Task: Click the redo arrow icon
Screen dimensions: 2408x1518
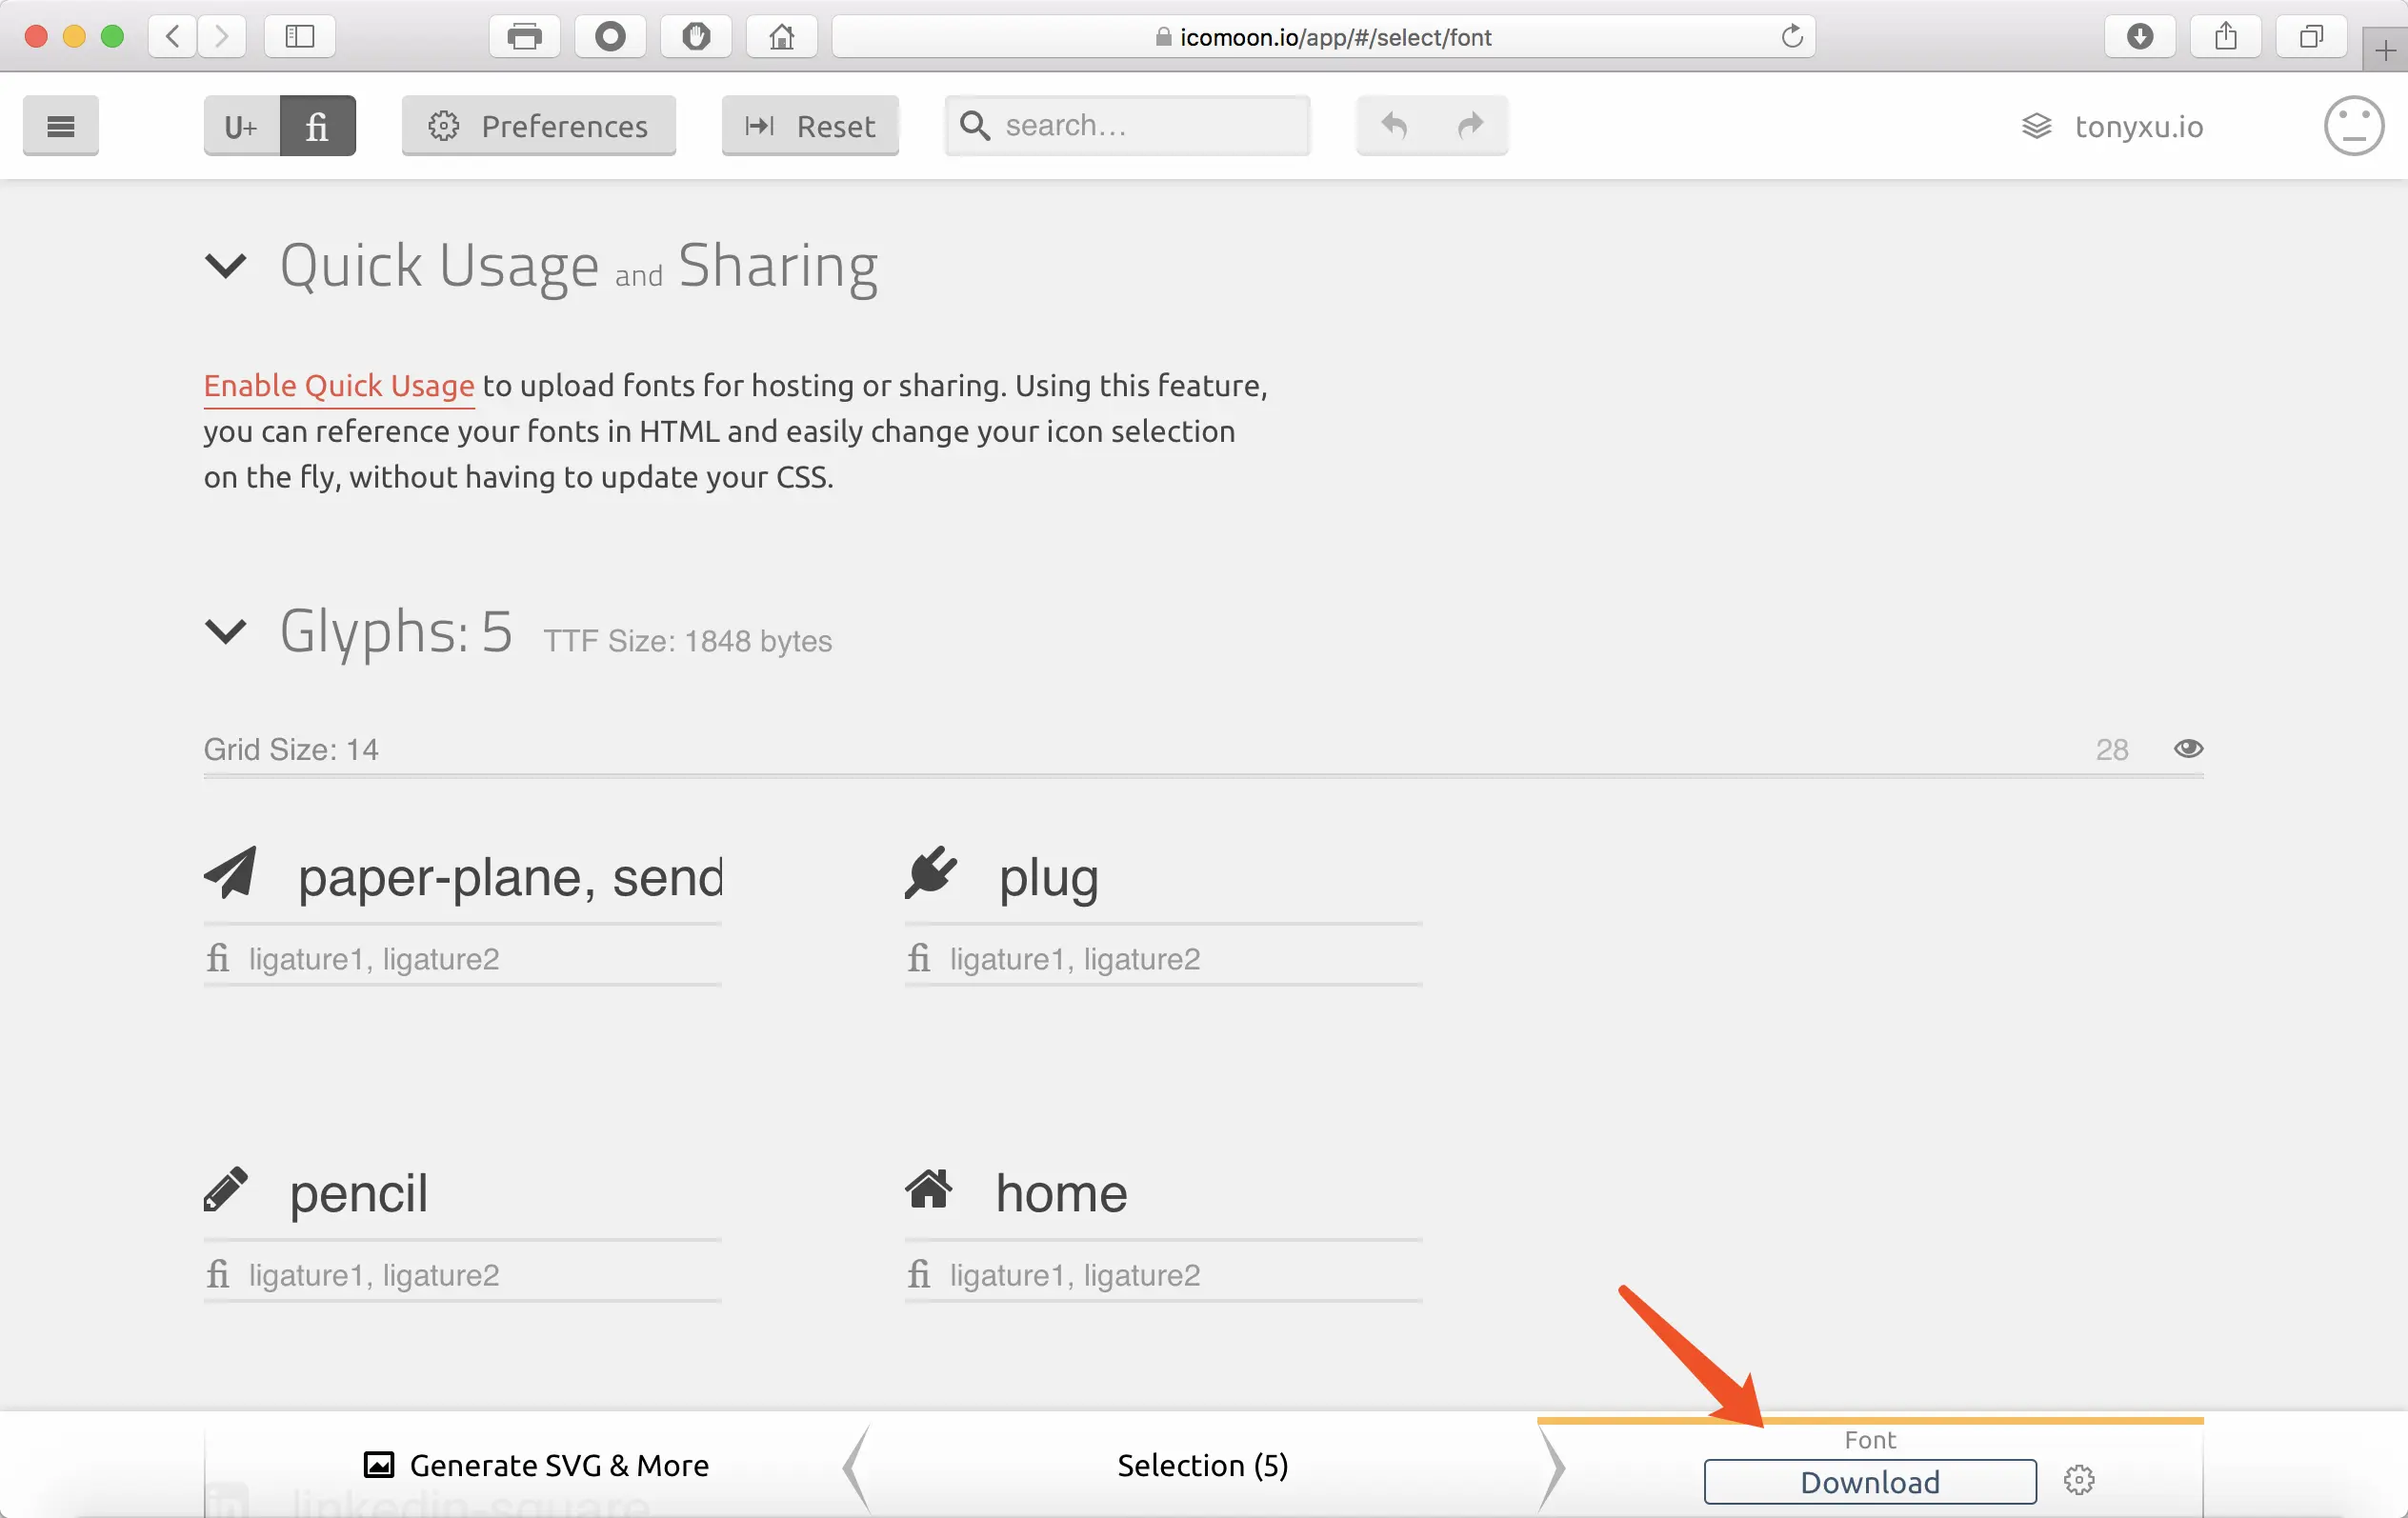Action: click(1470, 126)
